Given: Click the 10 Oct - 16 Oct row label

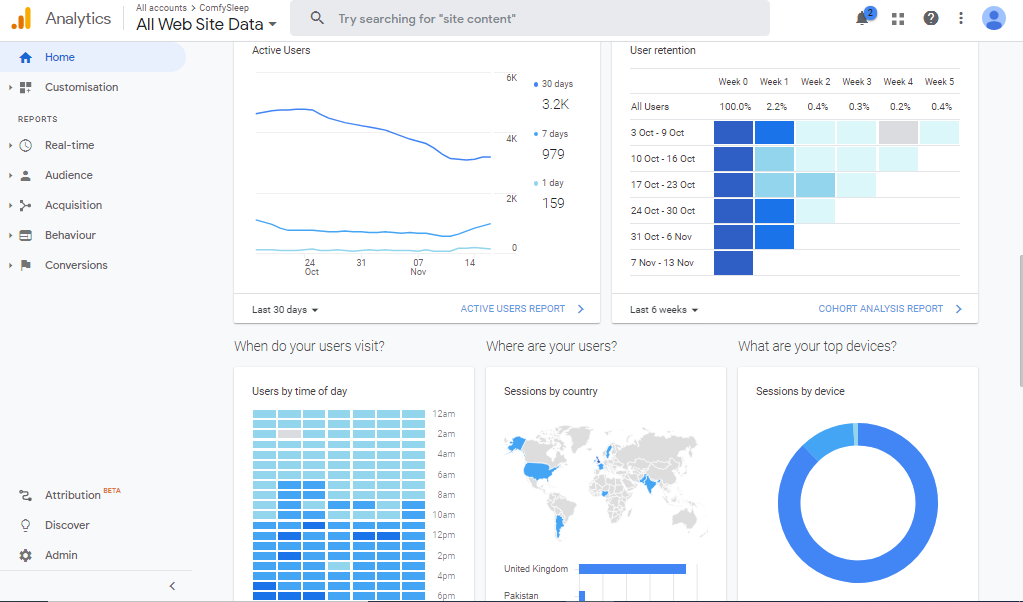Looking at the screenshot, I should click(x=663, y=159).
